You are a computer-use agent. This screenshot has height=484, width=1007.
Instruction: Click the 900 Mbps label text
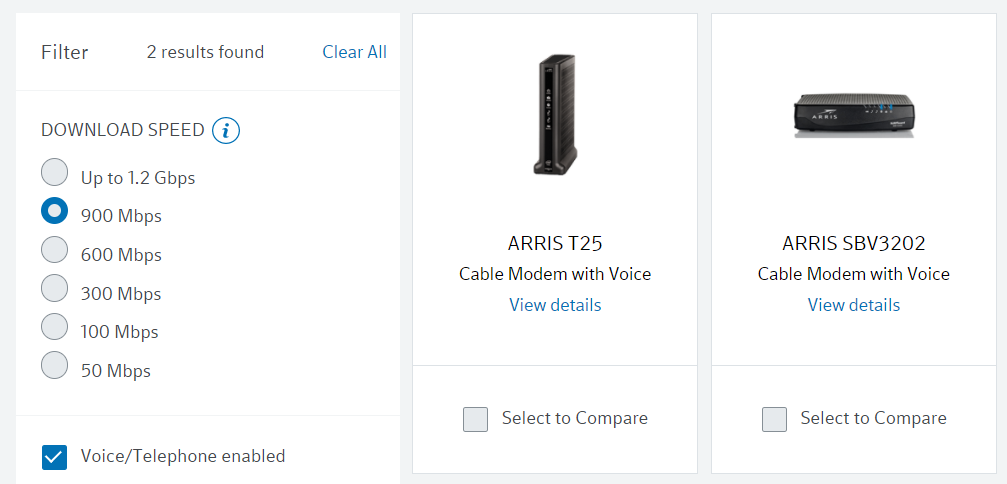tap(121, 216)
